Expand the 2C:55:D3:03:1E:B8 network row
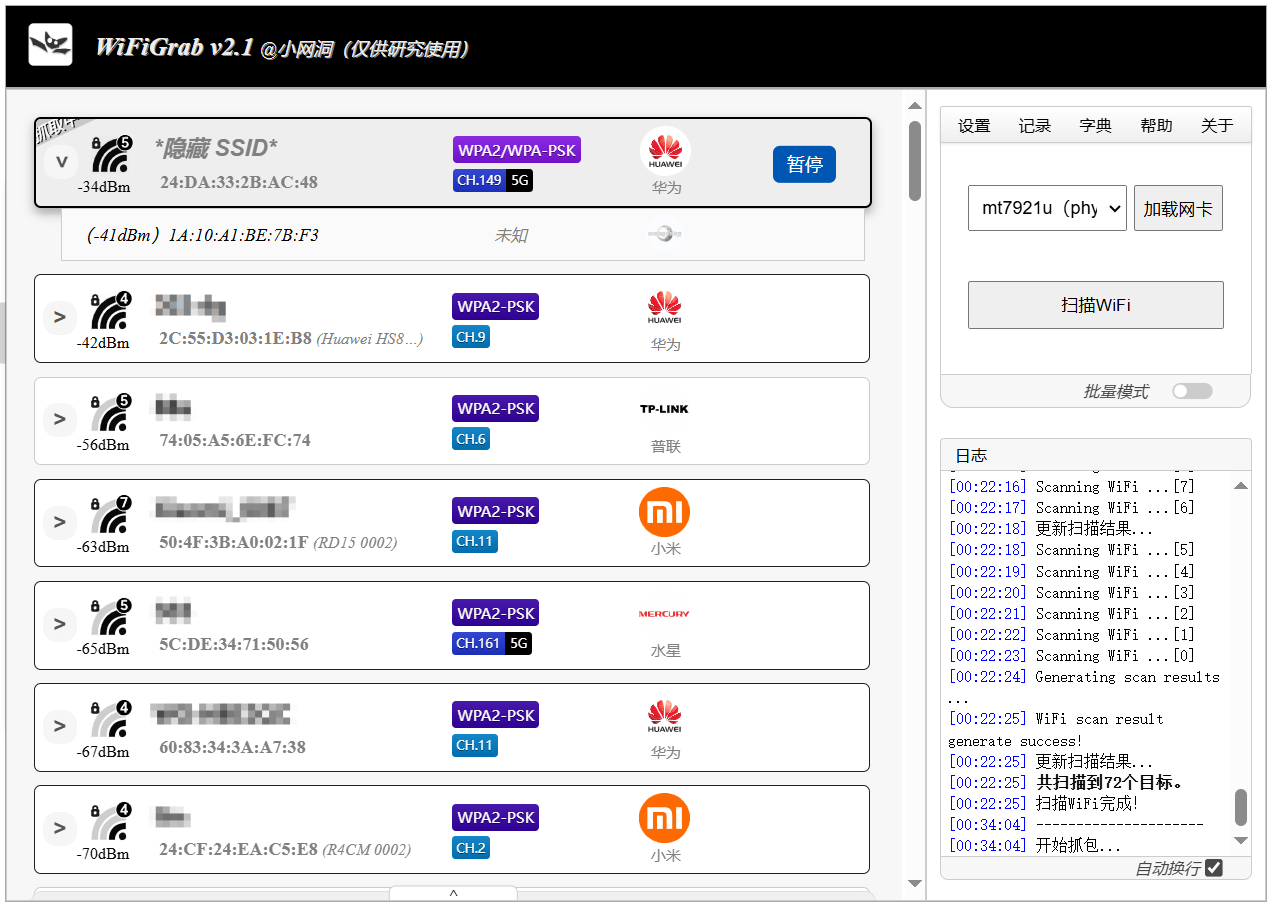 60,318
